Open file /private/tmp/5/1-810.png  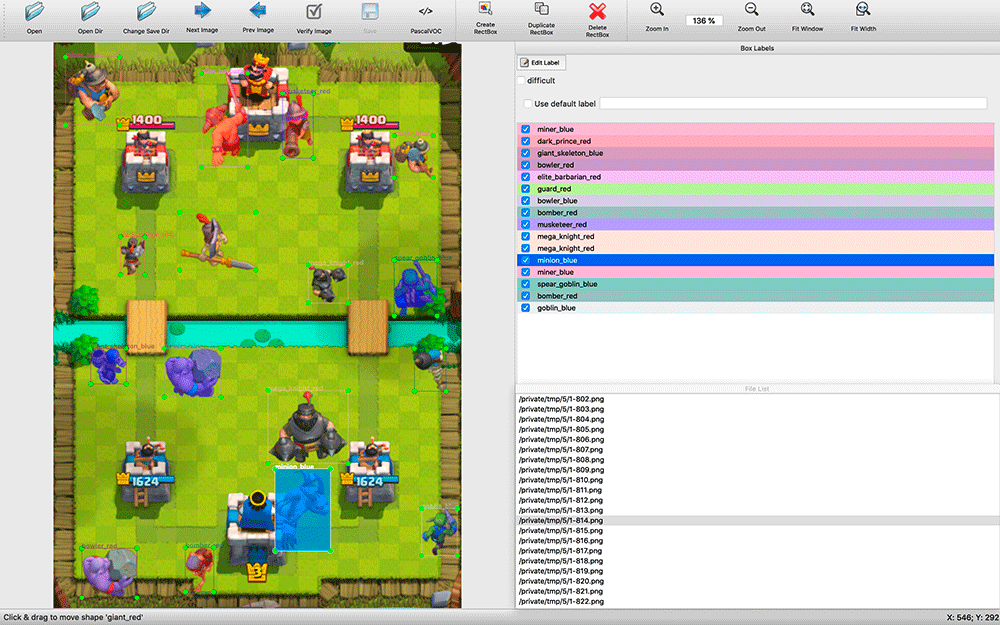click(561, 480)
